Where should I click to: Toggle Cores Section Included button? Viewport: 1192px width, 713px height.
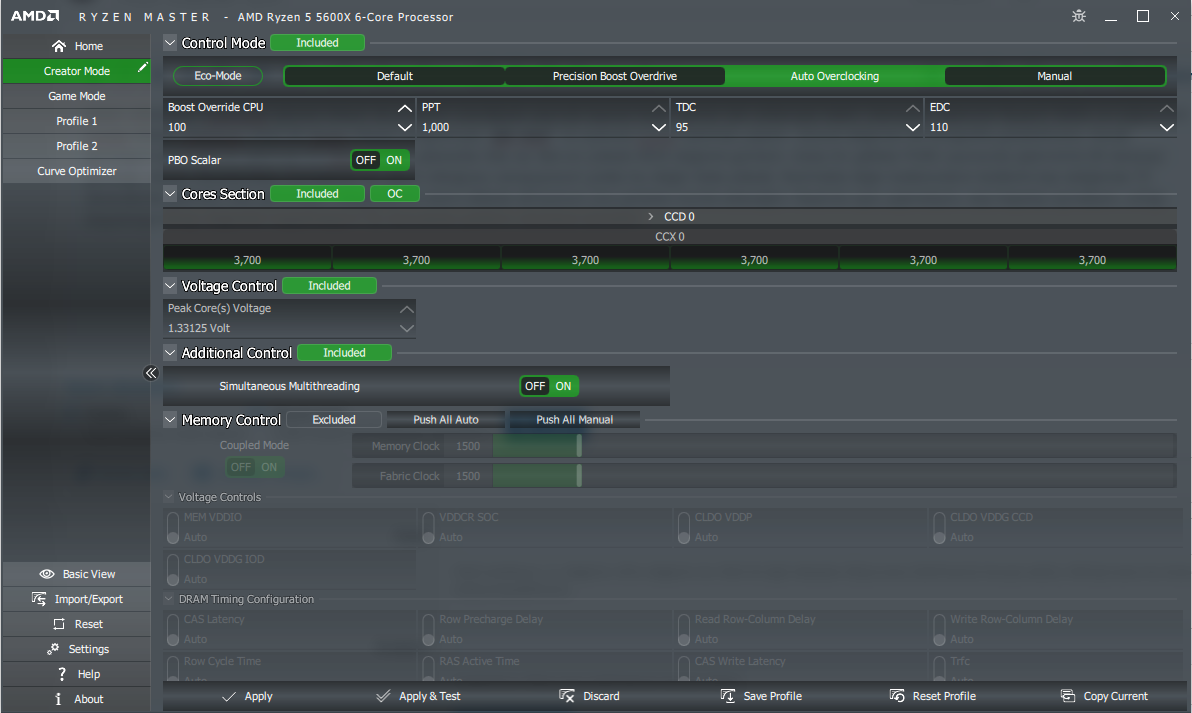point(317,194)
